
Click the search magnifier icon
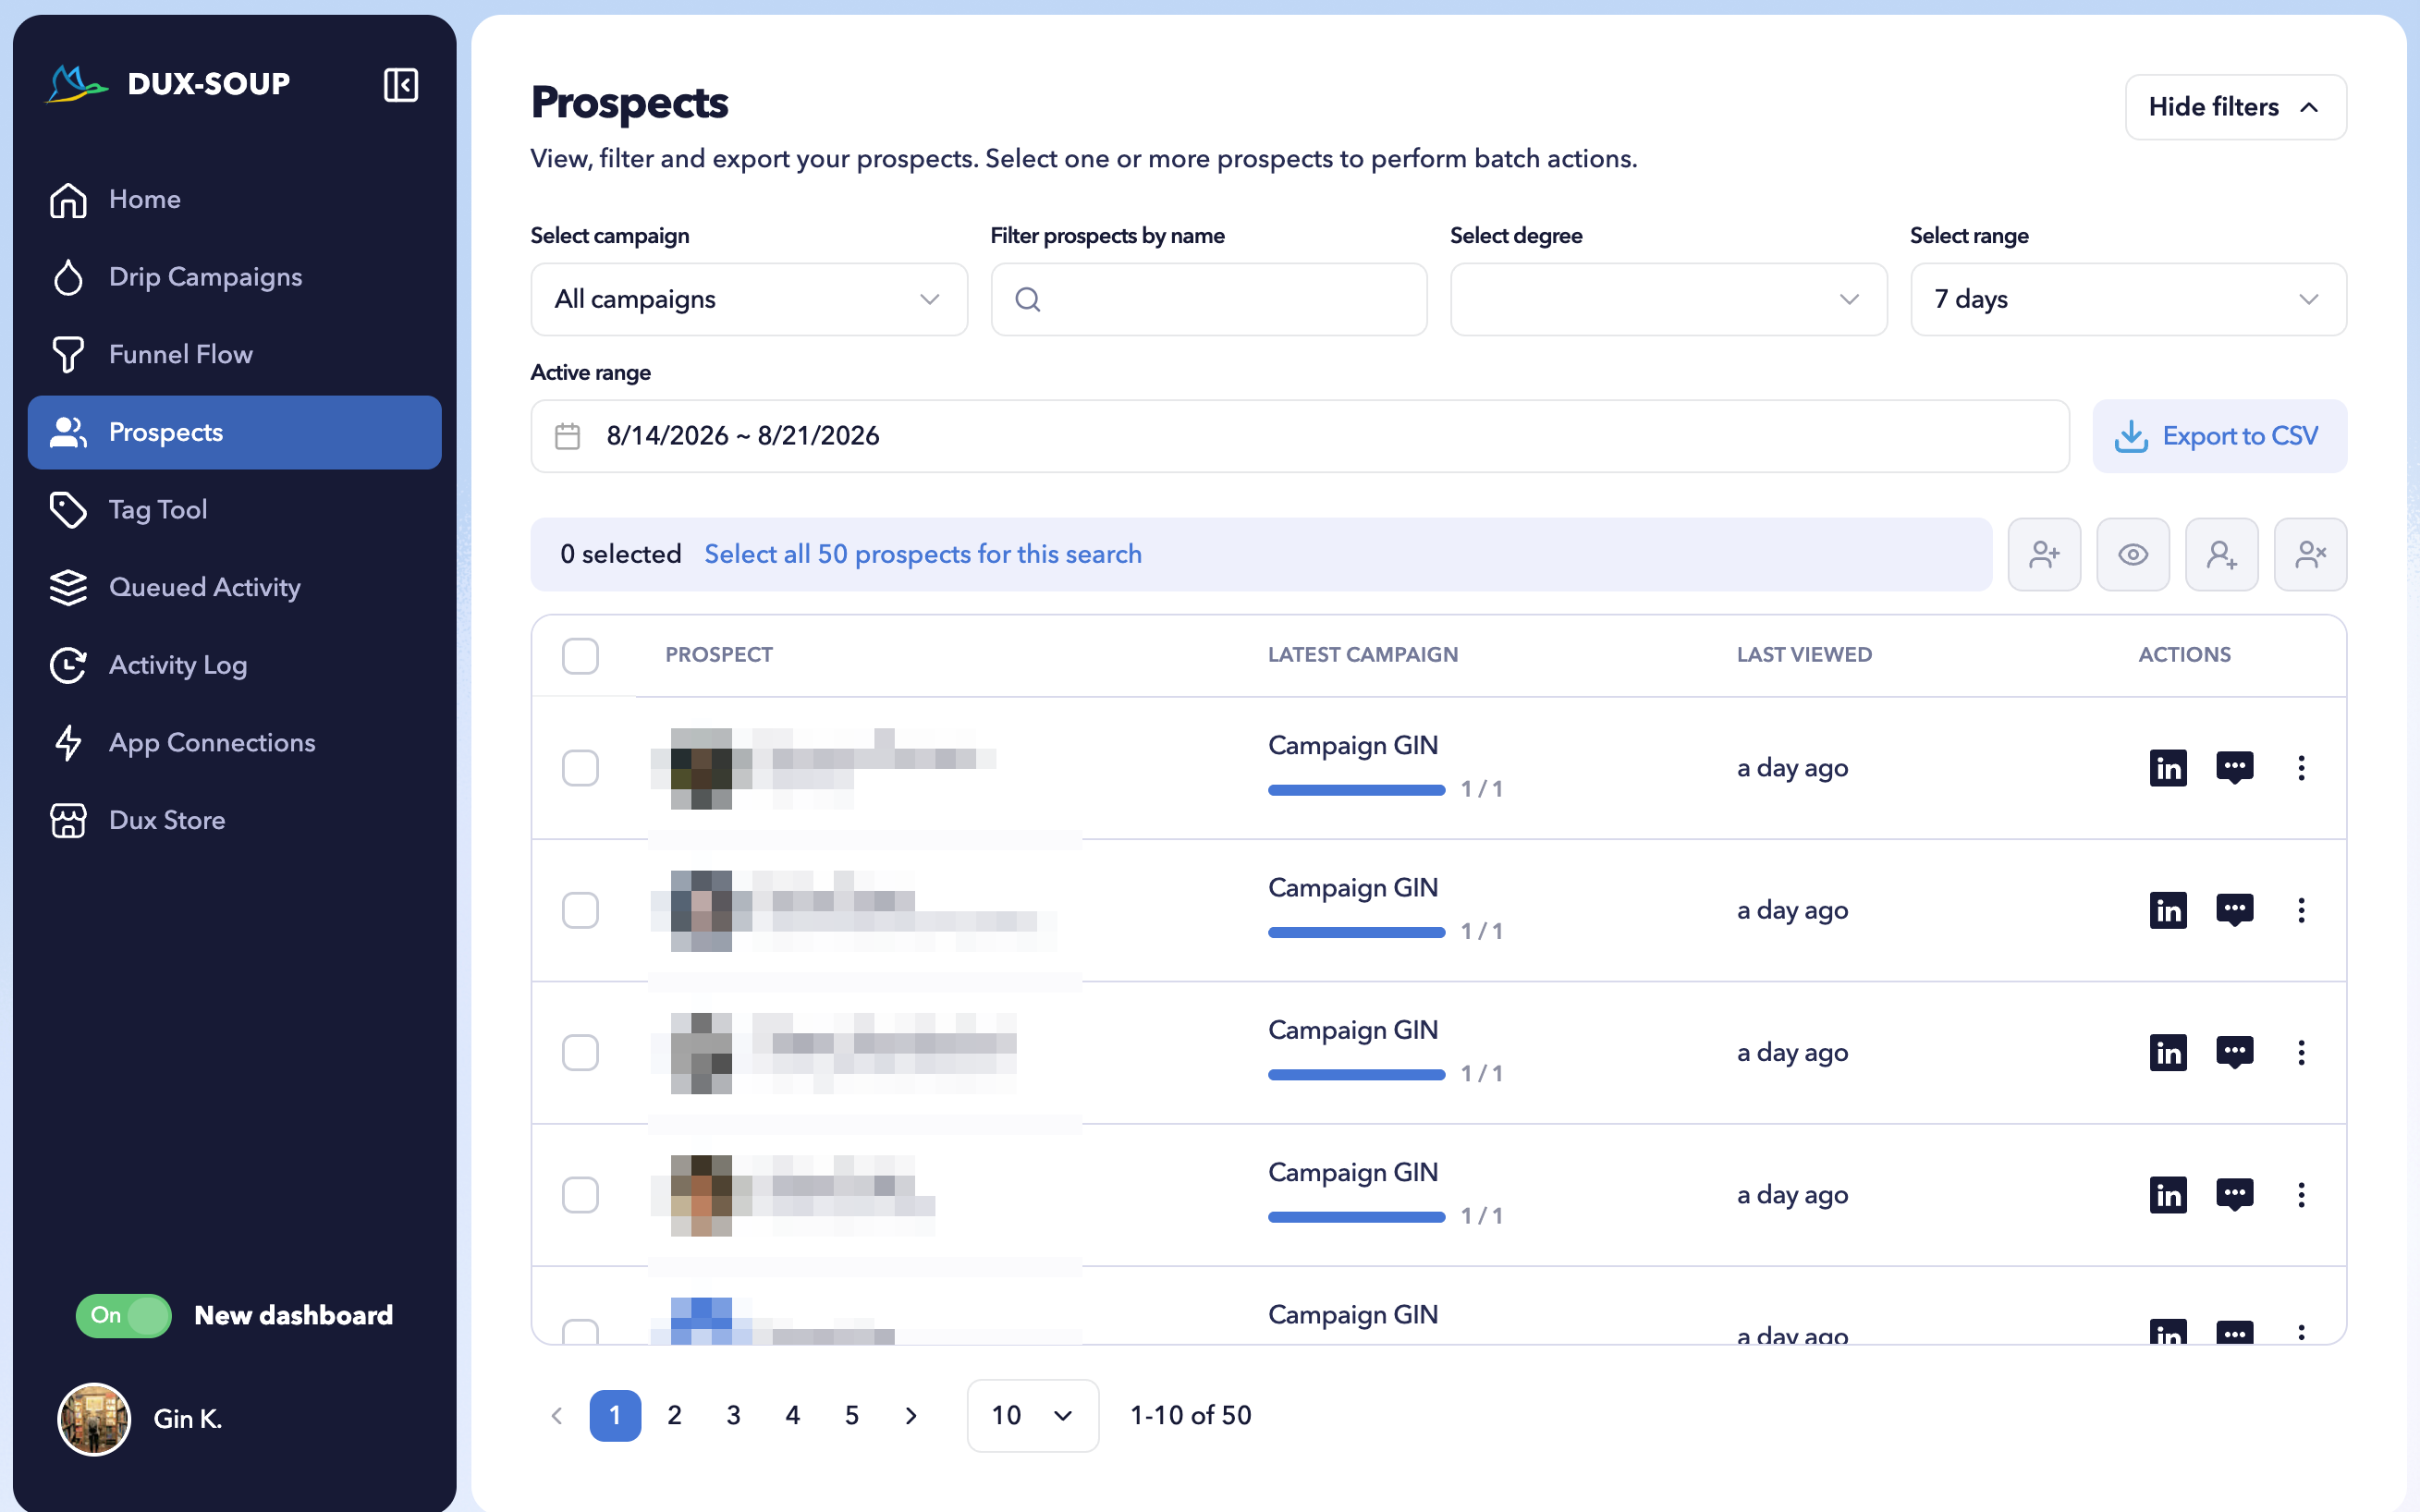(1027, 299)
